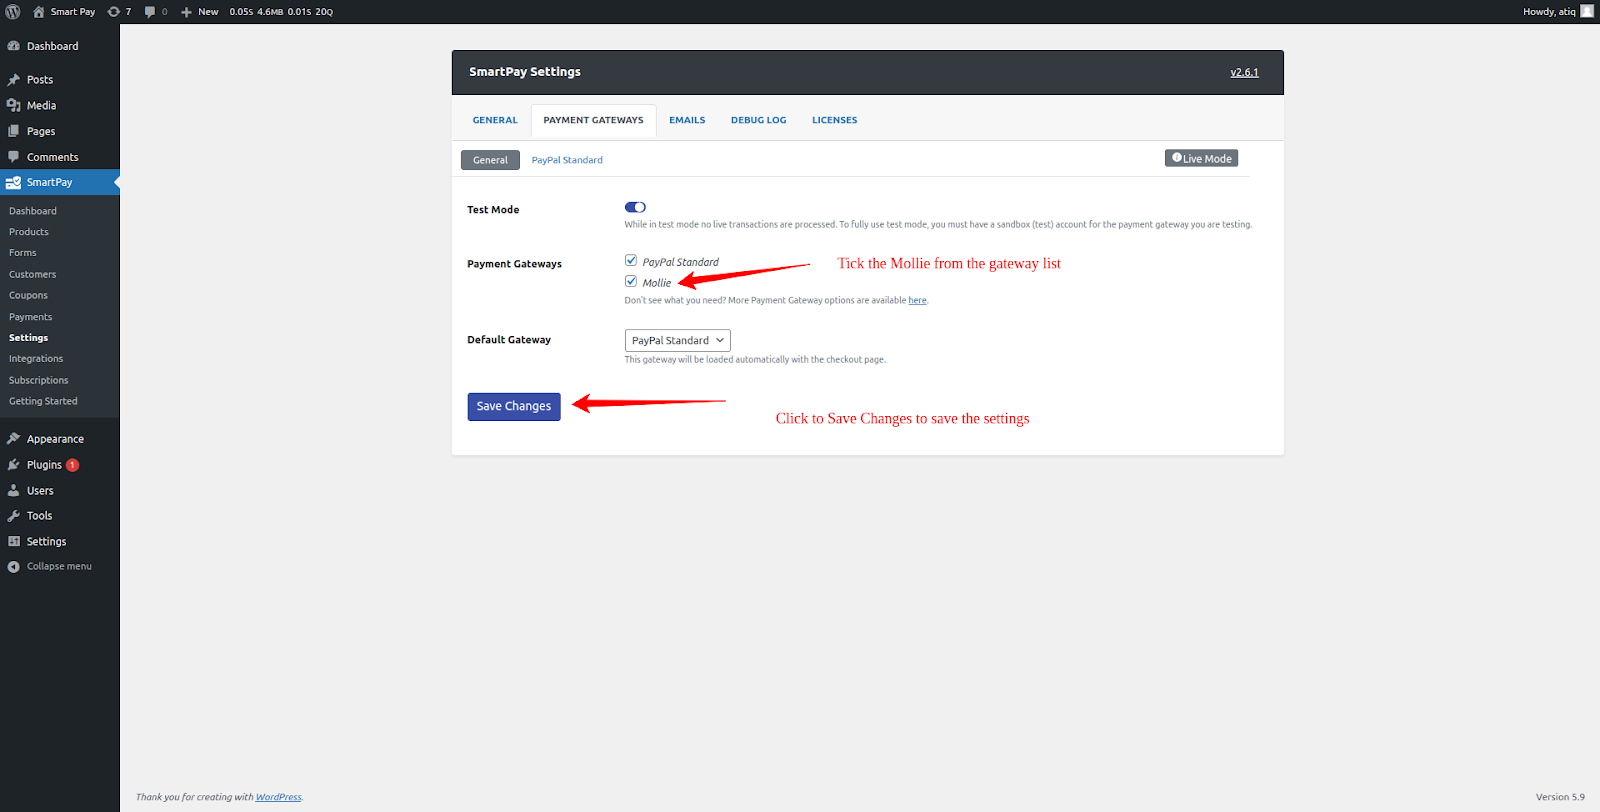Open the Debug Log tab
This screenshot has width=1600, height=812.
(x=759, y=120)
